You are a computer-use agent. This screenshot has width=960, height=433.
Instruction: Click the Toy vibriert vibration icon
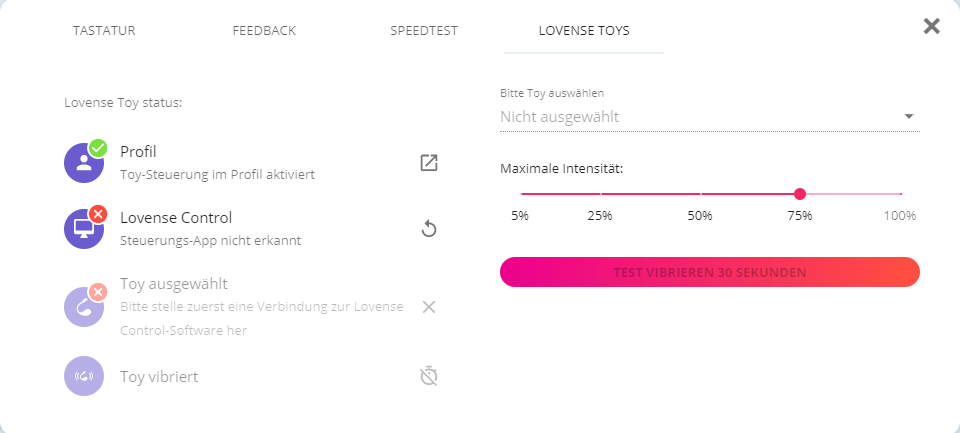tap(84, 377)
